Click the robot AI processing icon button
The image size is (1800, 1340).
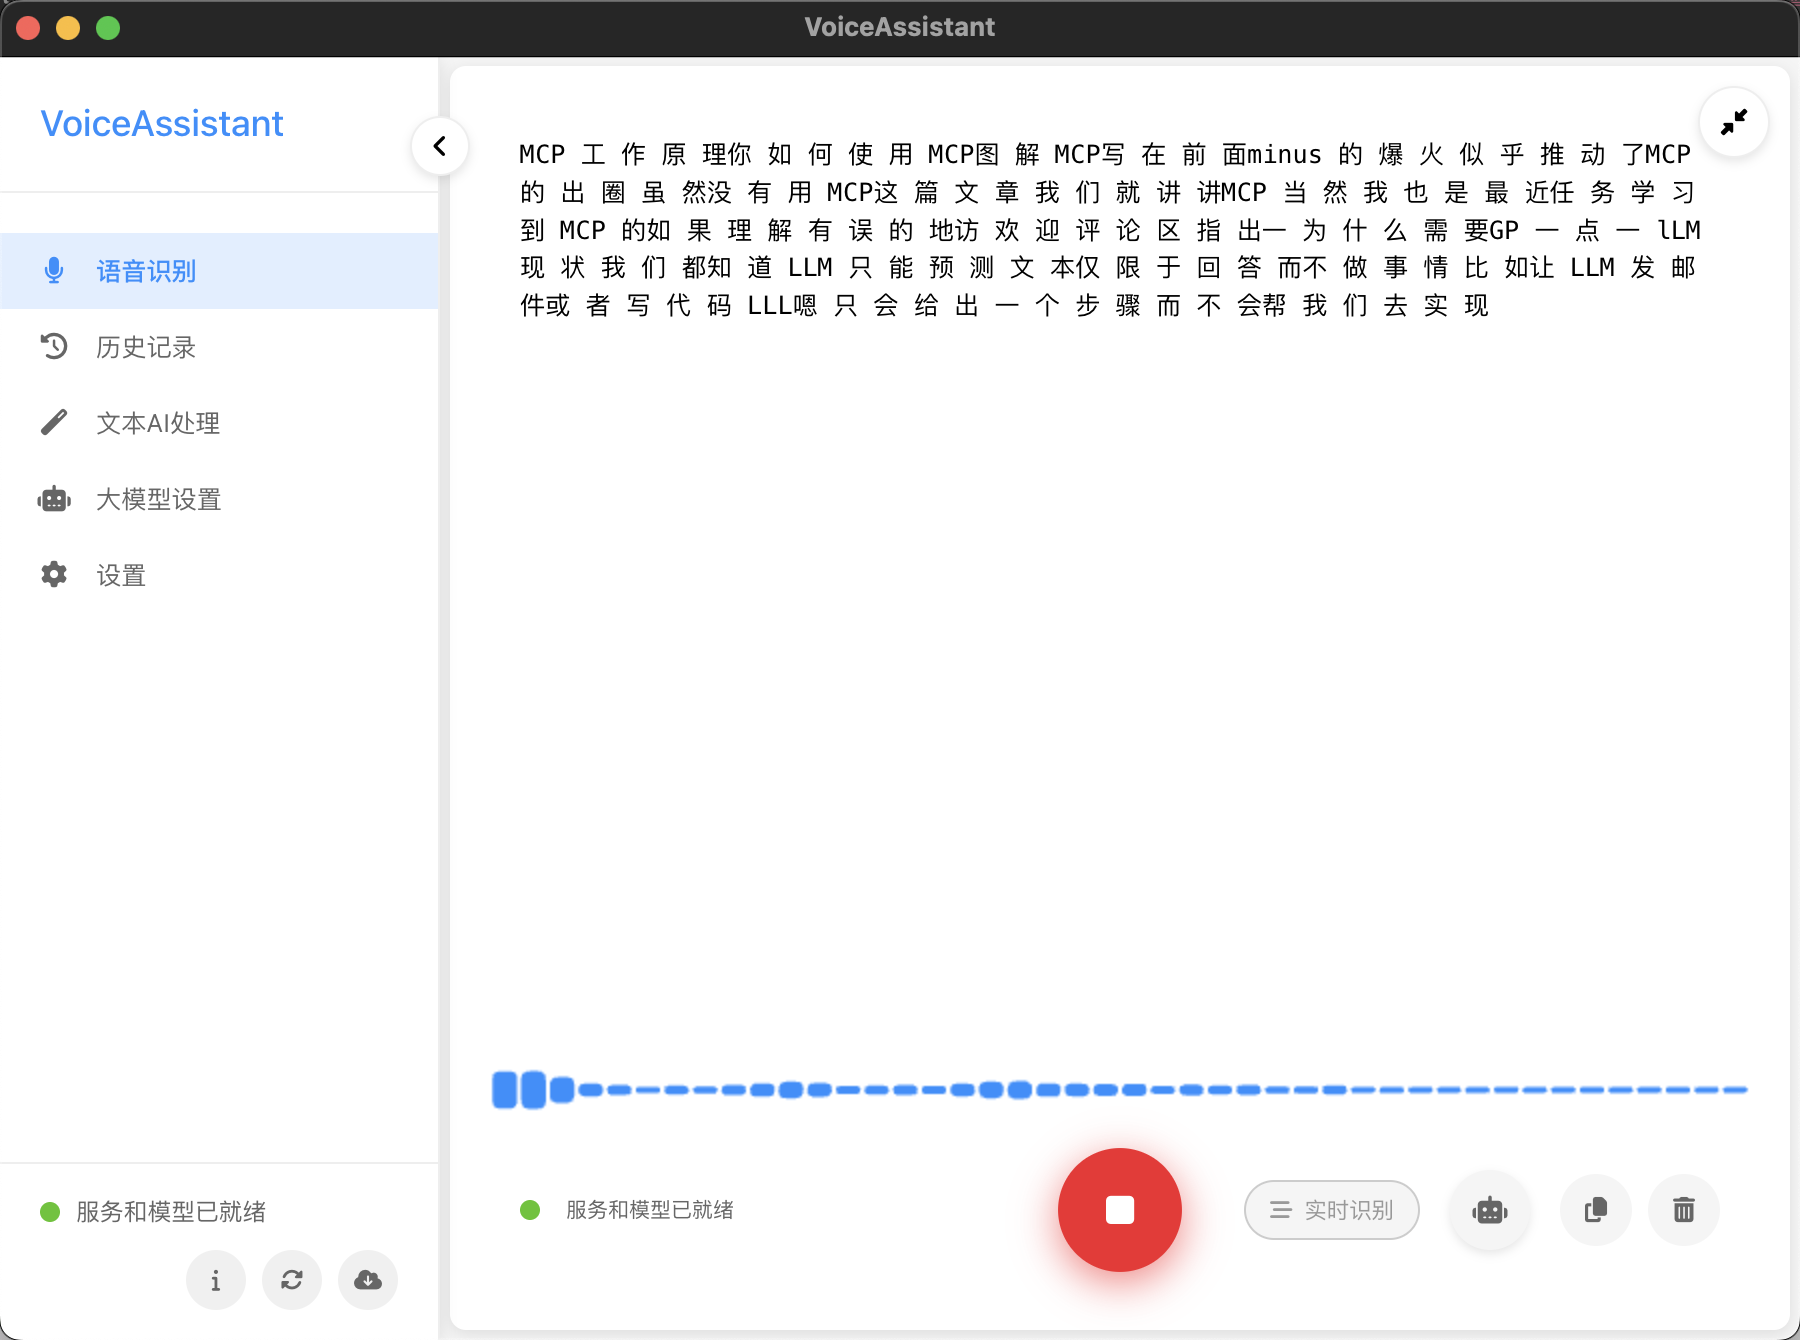(x=1489, y=1210)
